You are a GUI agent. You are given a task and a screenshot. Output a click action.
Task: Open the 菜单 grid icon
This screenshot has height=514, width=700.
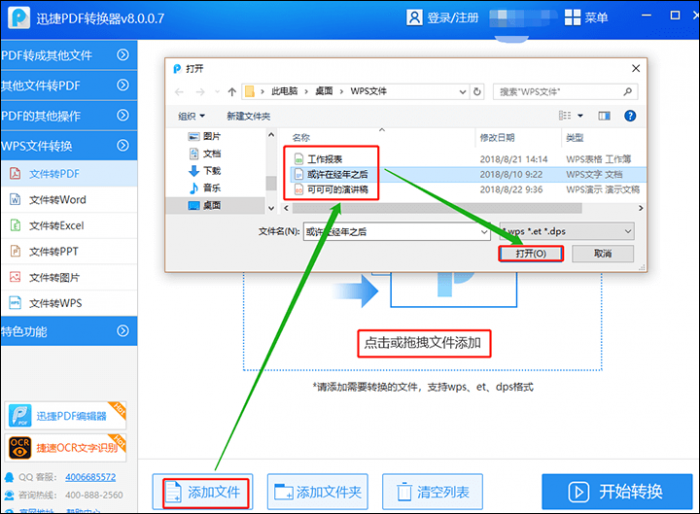click(x=572, y=17)
